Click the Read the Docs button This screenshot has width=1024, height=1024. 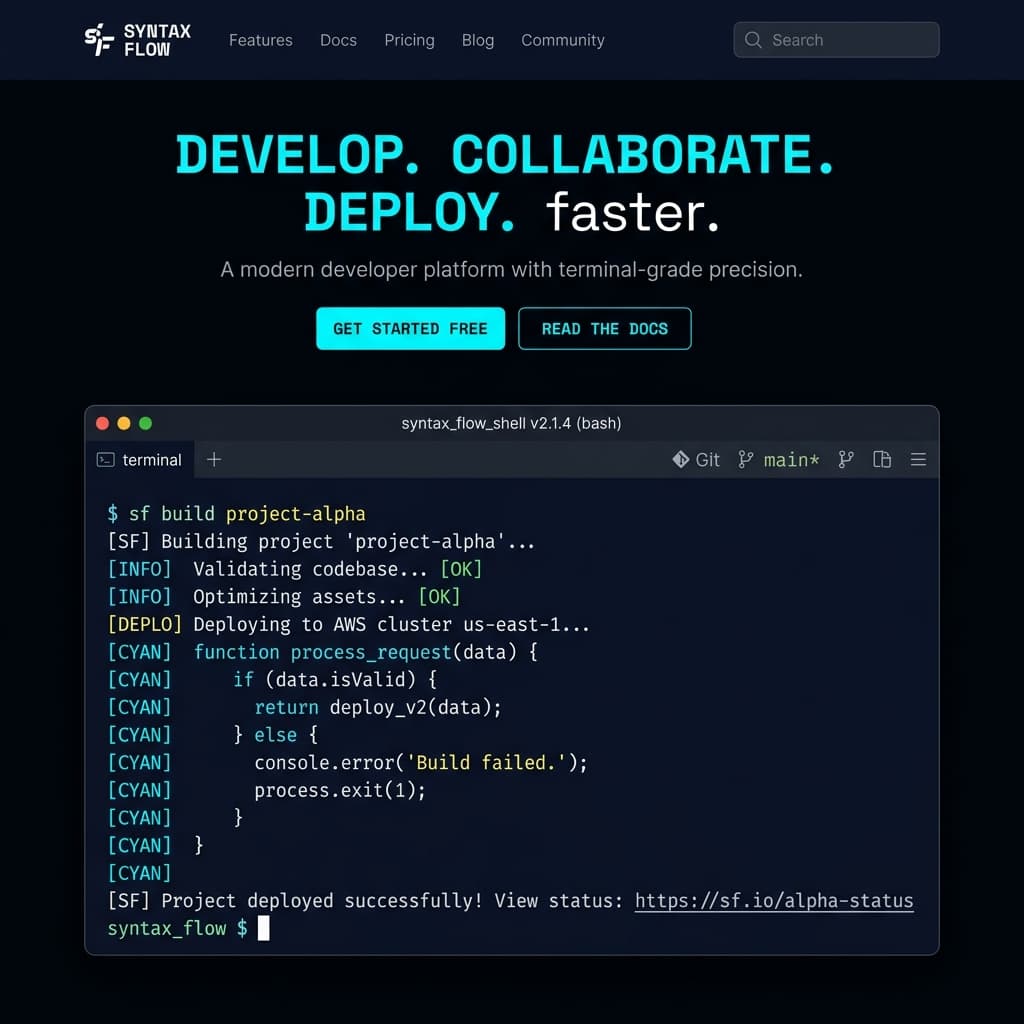click(604, 329)
